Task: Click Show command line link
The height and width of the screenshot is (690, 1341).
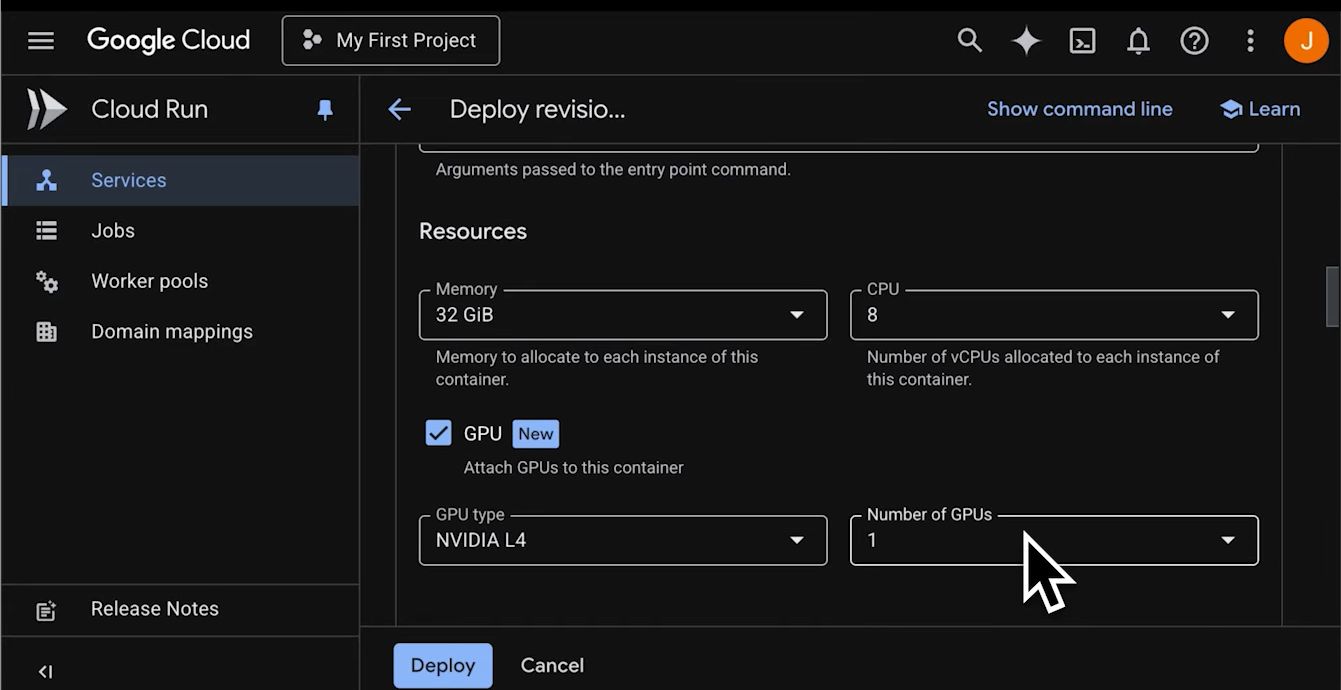Action: click(1079, 109)
